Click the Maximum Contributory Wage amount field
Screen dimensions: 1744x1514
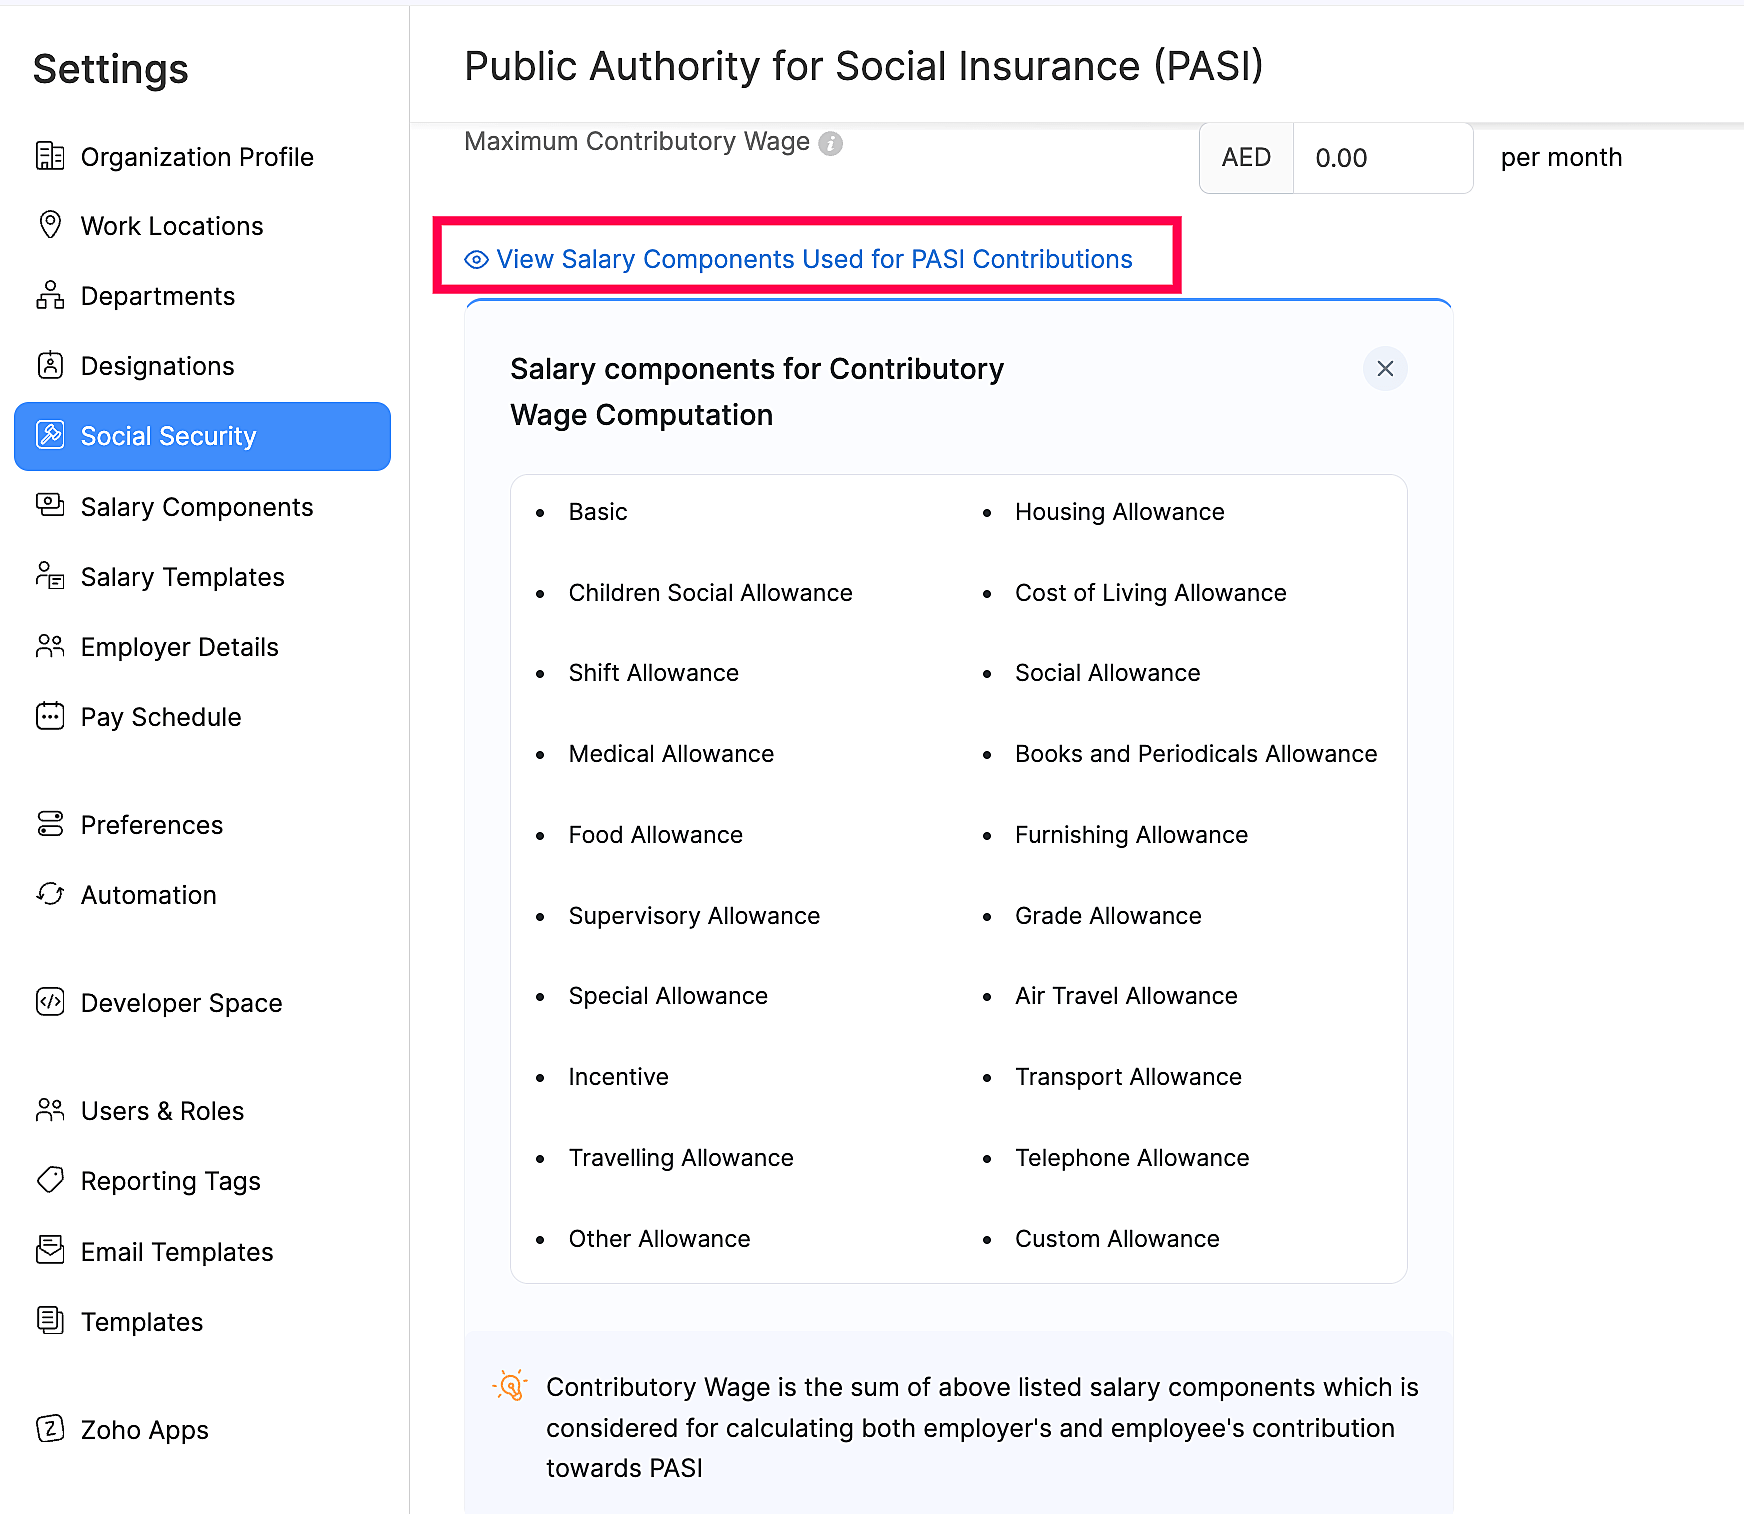[1382, 158]
